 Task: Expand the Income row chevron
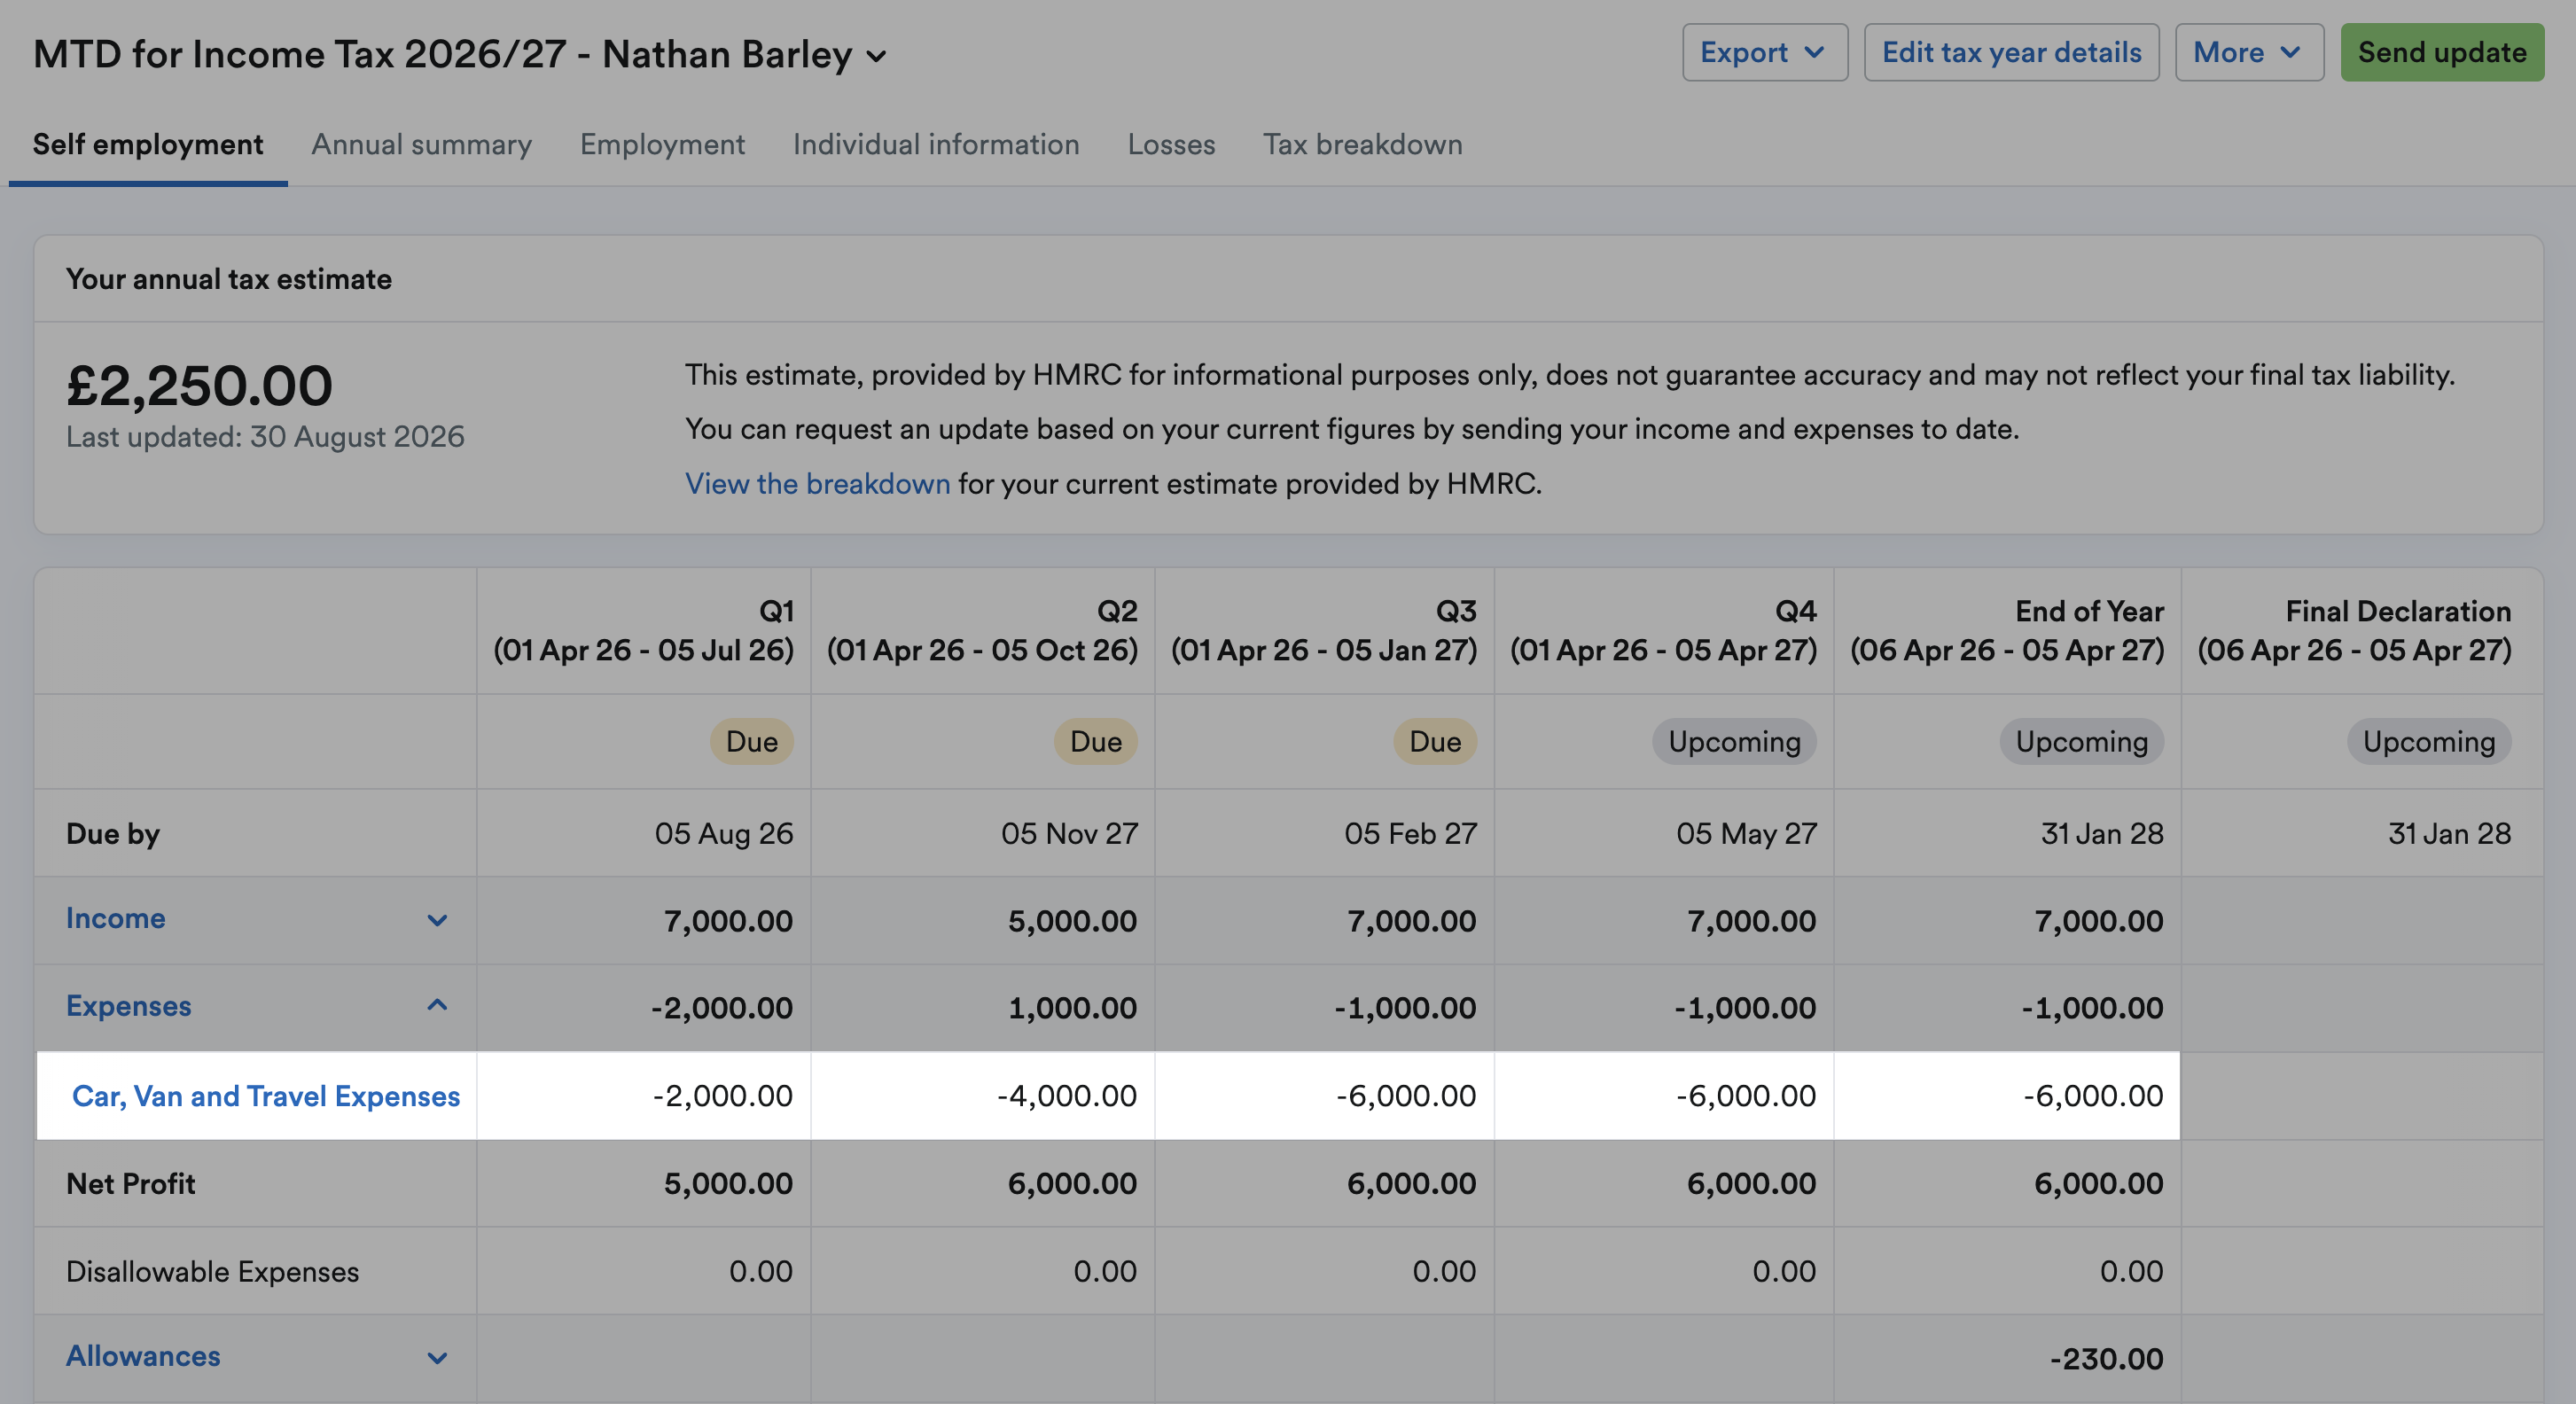point(437,920)
